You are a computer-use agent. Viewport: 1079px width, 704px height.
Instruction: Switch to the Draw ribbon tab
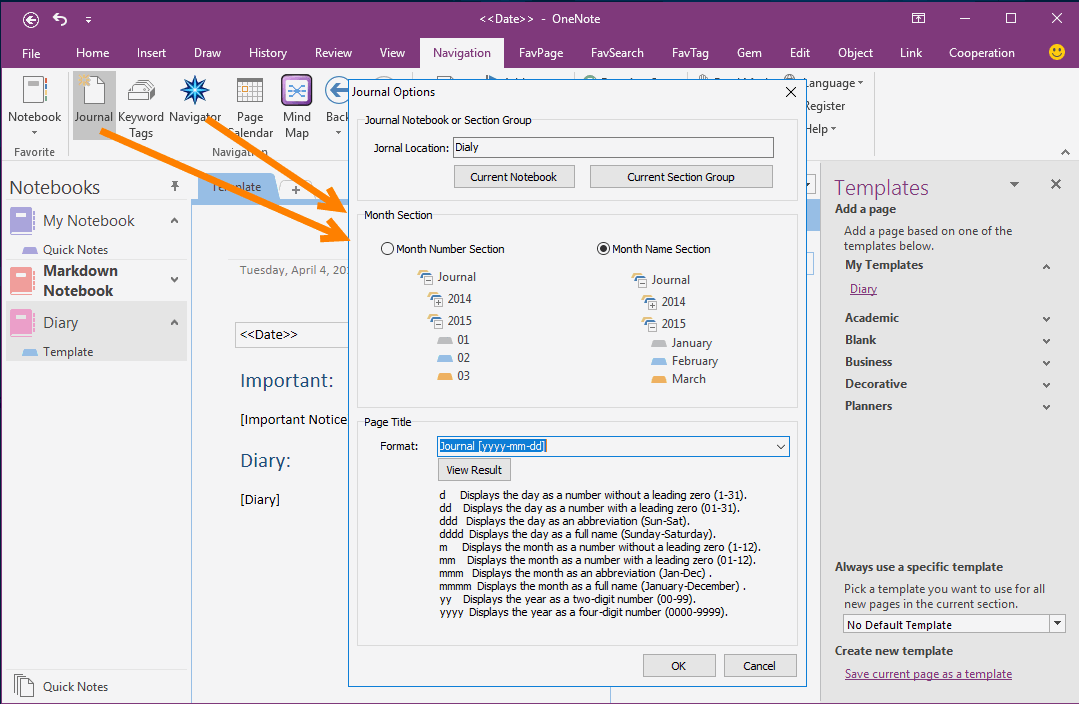pos(207,53)
